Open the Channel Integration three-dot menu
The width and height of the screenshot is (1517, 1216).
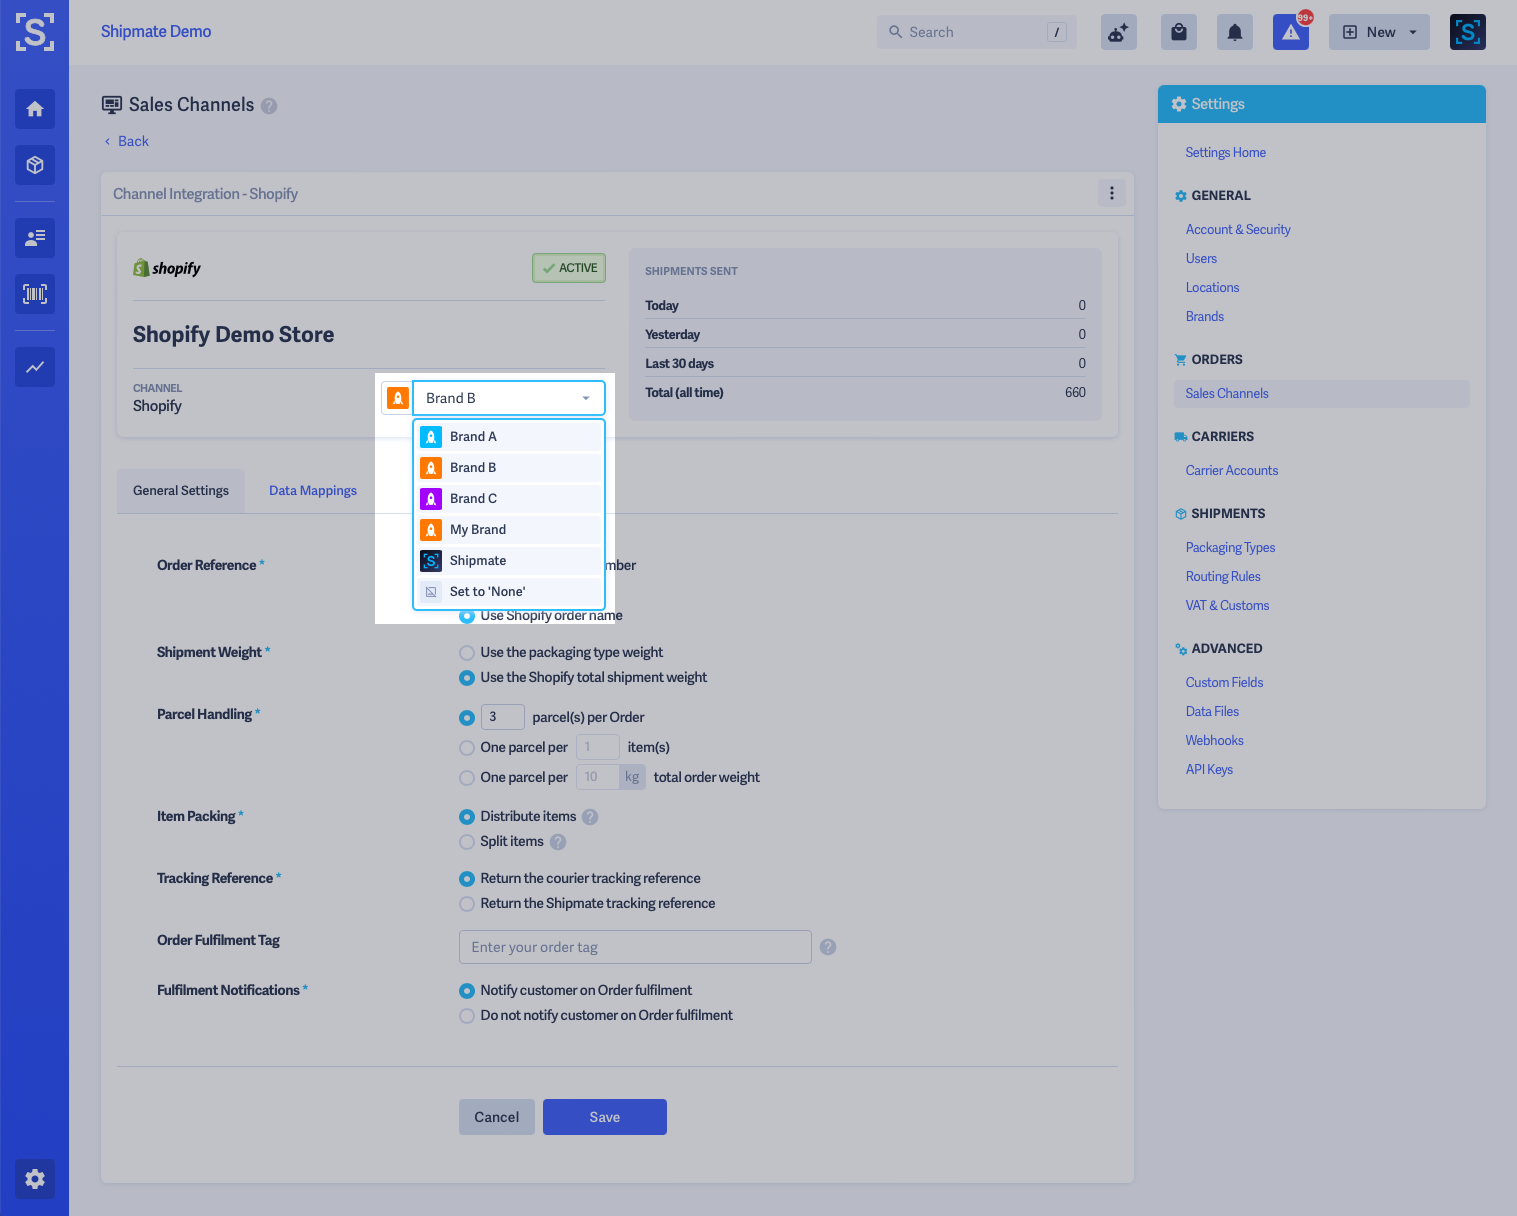[x=1111, y=193]
